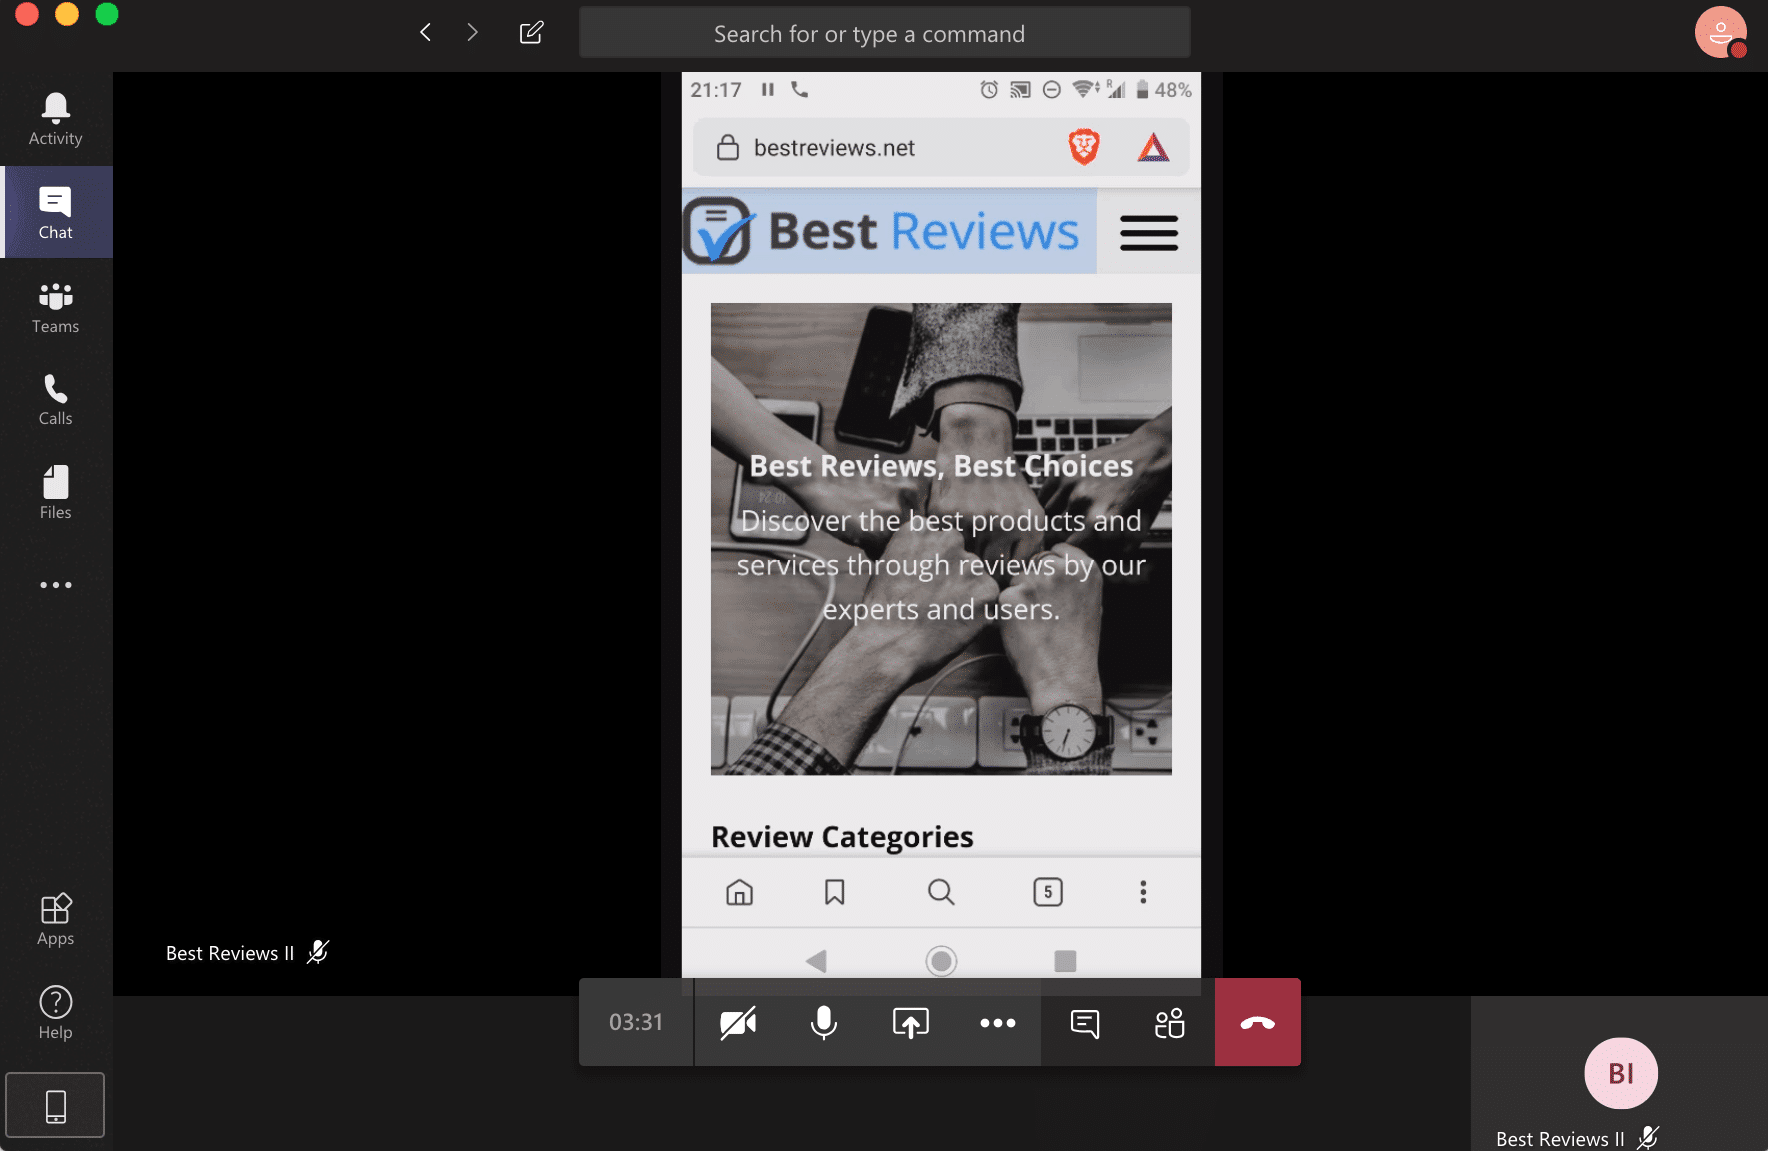The height and width of the screenshot is (1151, 1768).
Task: Turn on your camera
Action: [x=739, y=1022]
